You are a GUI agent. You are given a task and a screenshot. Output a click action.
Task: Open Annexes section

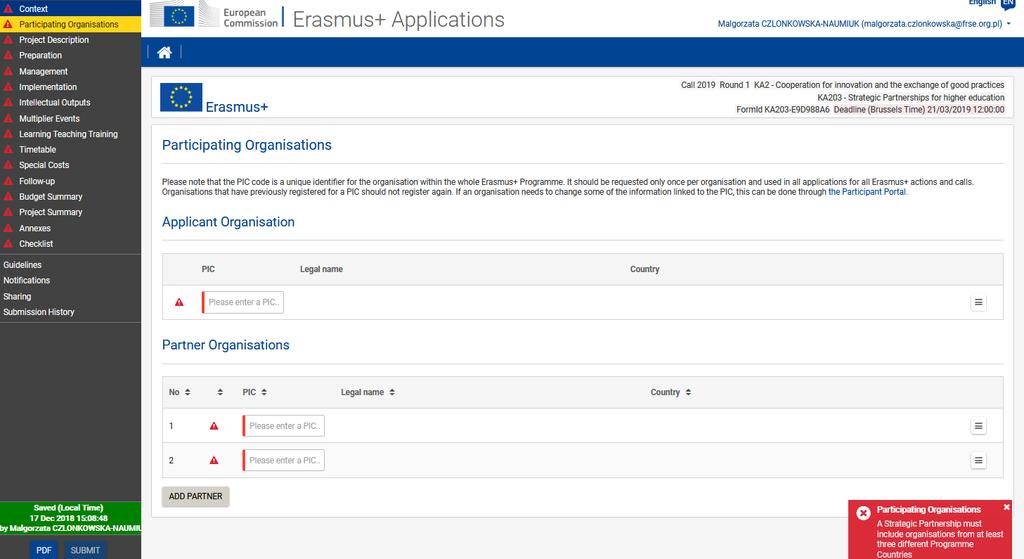[35, 228]
